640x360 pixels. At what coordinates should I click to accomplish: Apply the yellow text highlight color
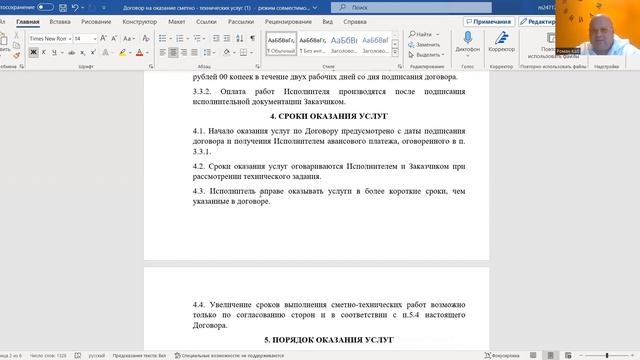click(122, 52)
